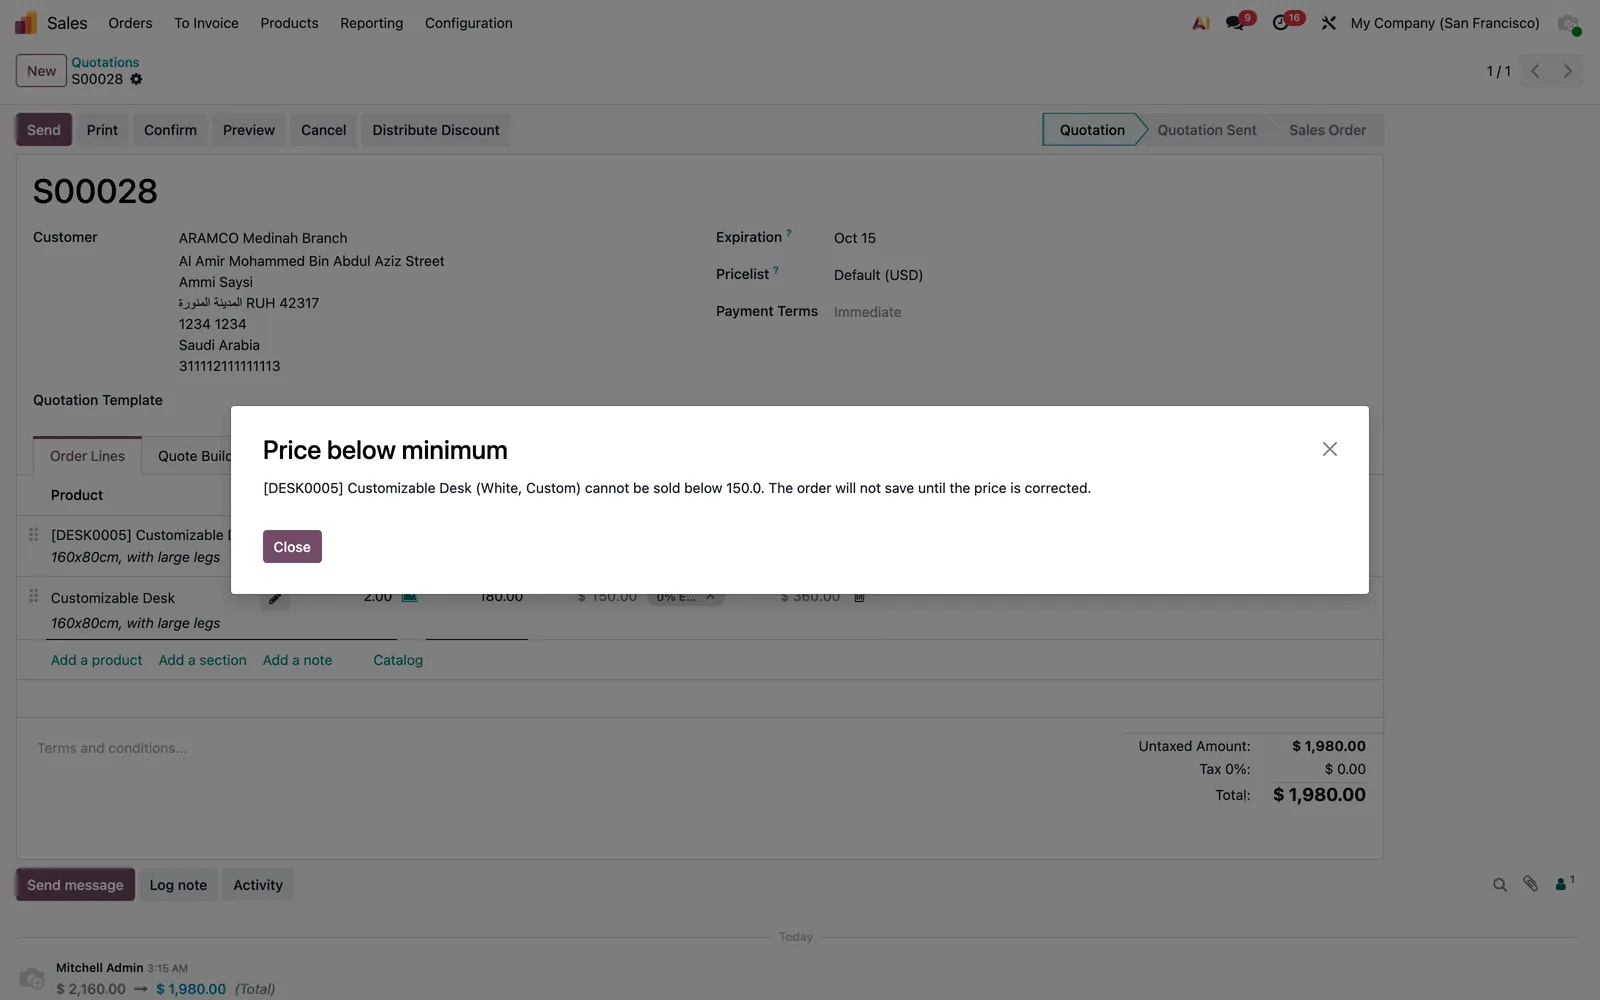Screen dimensions: 1600x1000
Task: Click the Send button
Action: 43,130
